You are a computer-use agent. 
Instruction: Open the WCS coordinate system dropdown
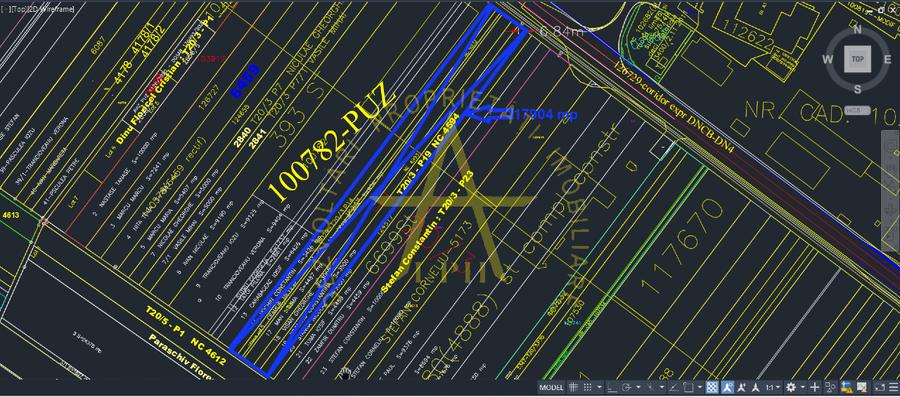859,110
